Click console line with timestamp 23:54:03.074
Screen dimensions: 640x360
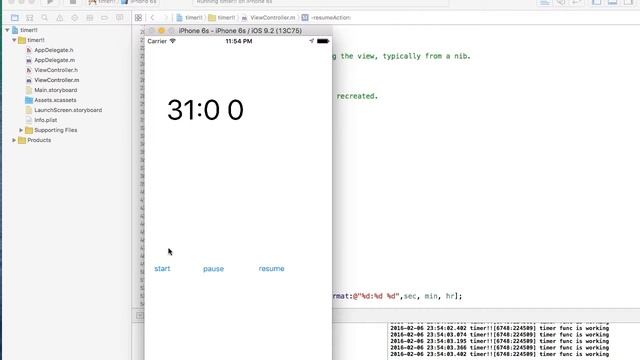tap(500, 335)
